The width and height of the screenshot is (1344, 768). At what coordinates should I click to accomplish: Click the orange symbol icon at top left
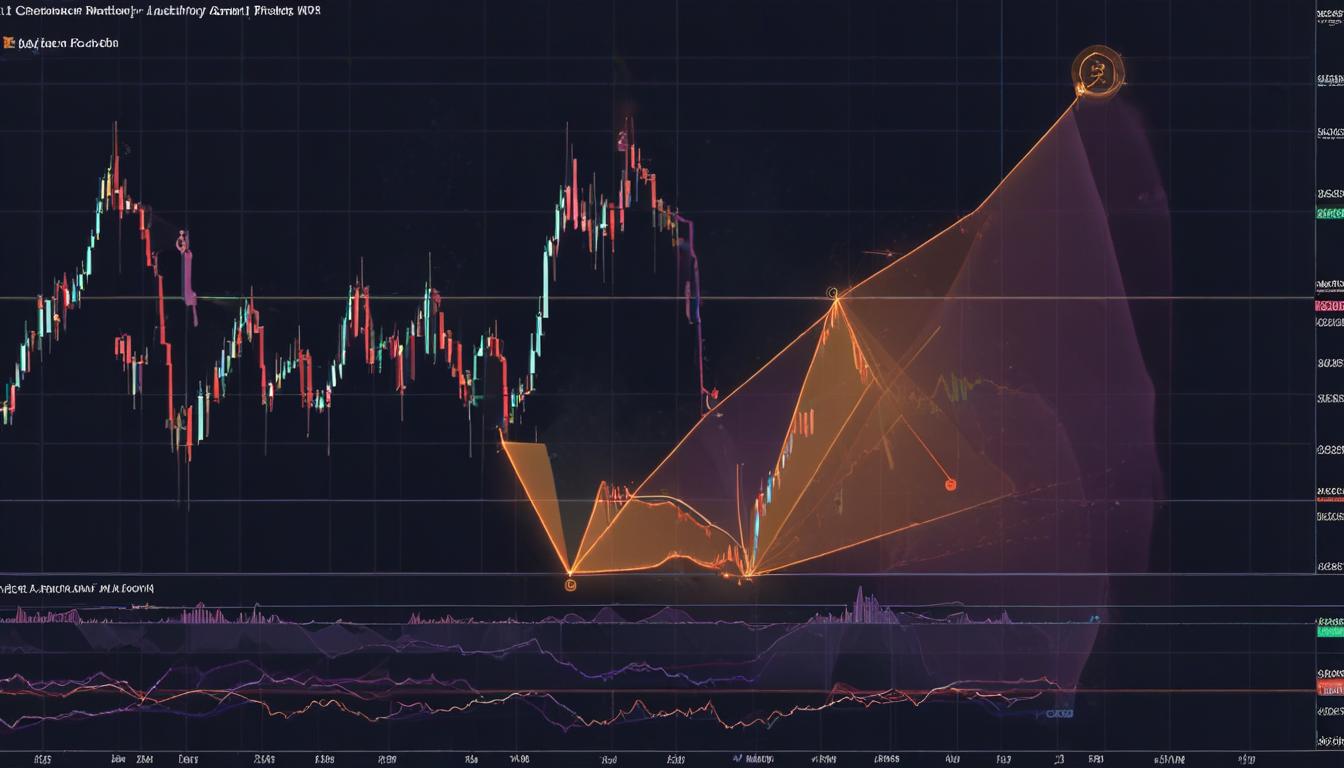pos(9,44)
